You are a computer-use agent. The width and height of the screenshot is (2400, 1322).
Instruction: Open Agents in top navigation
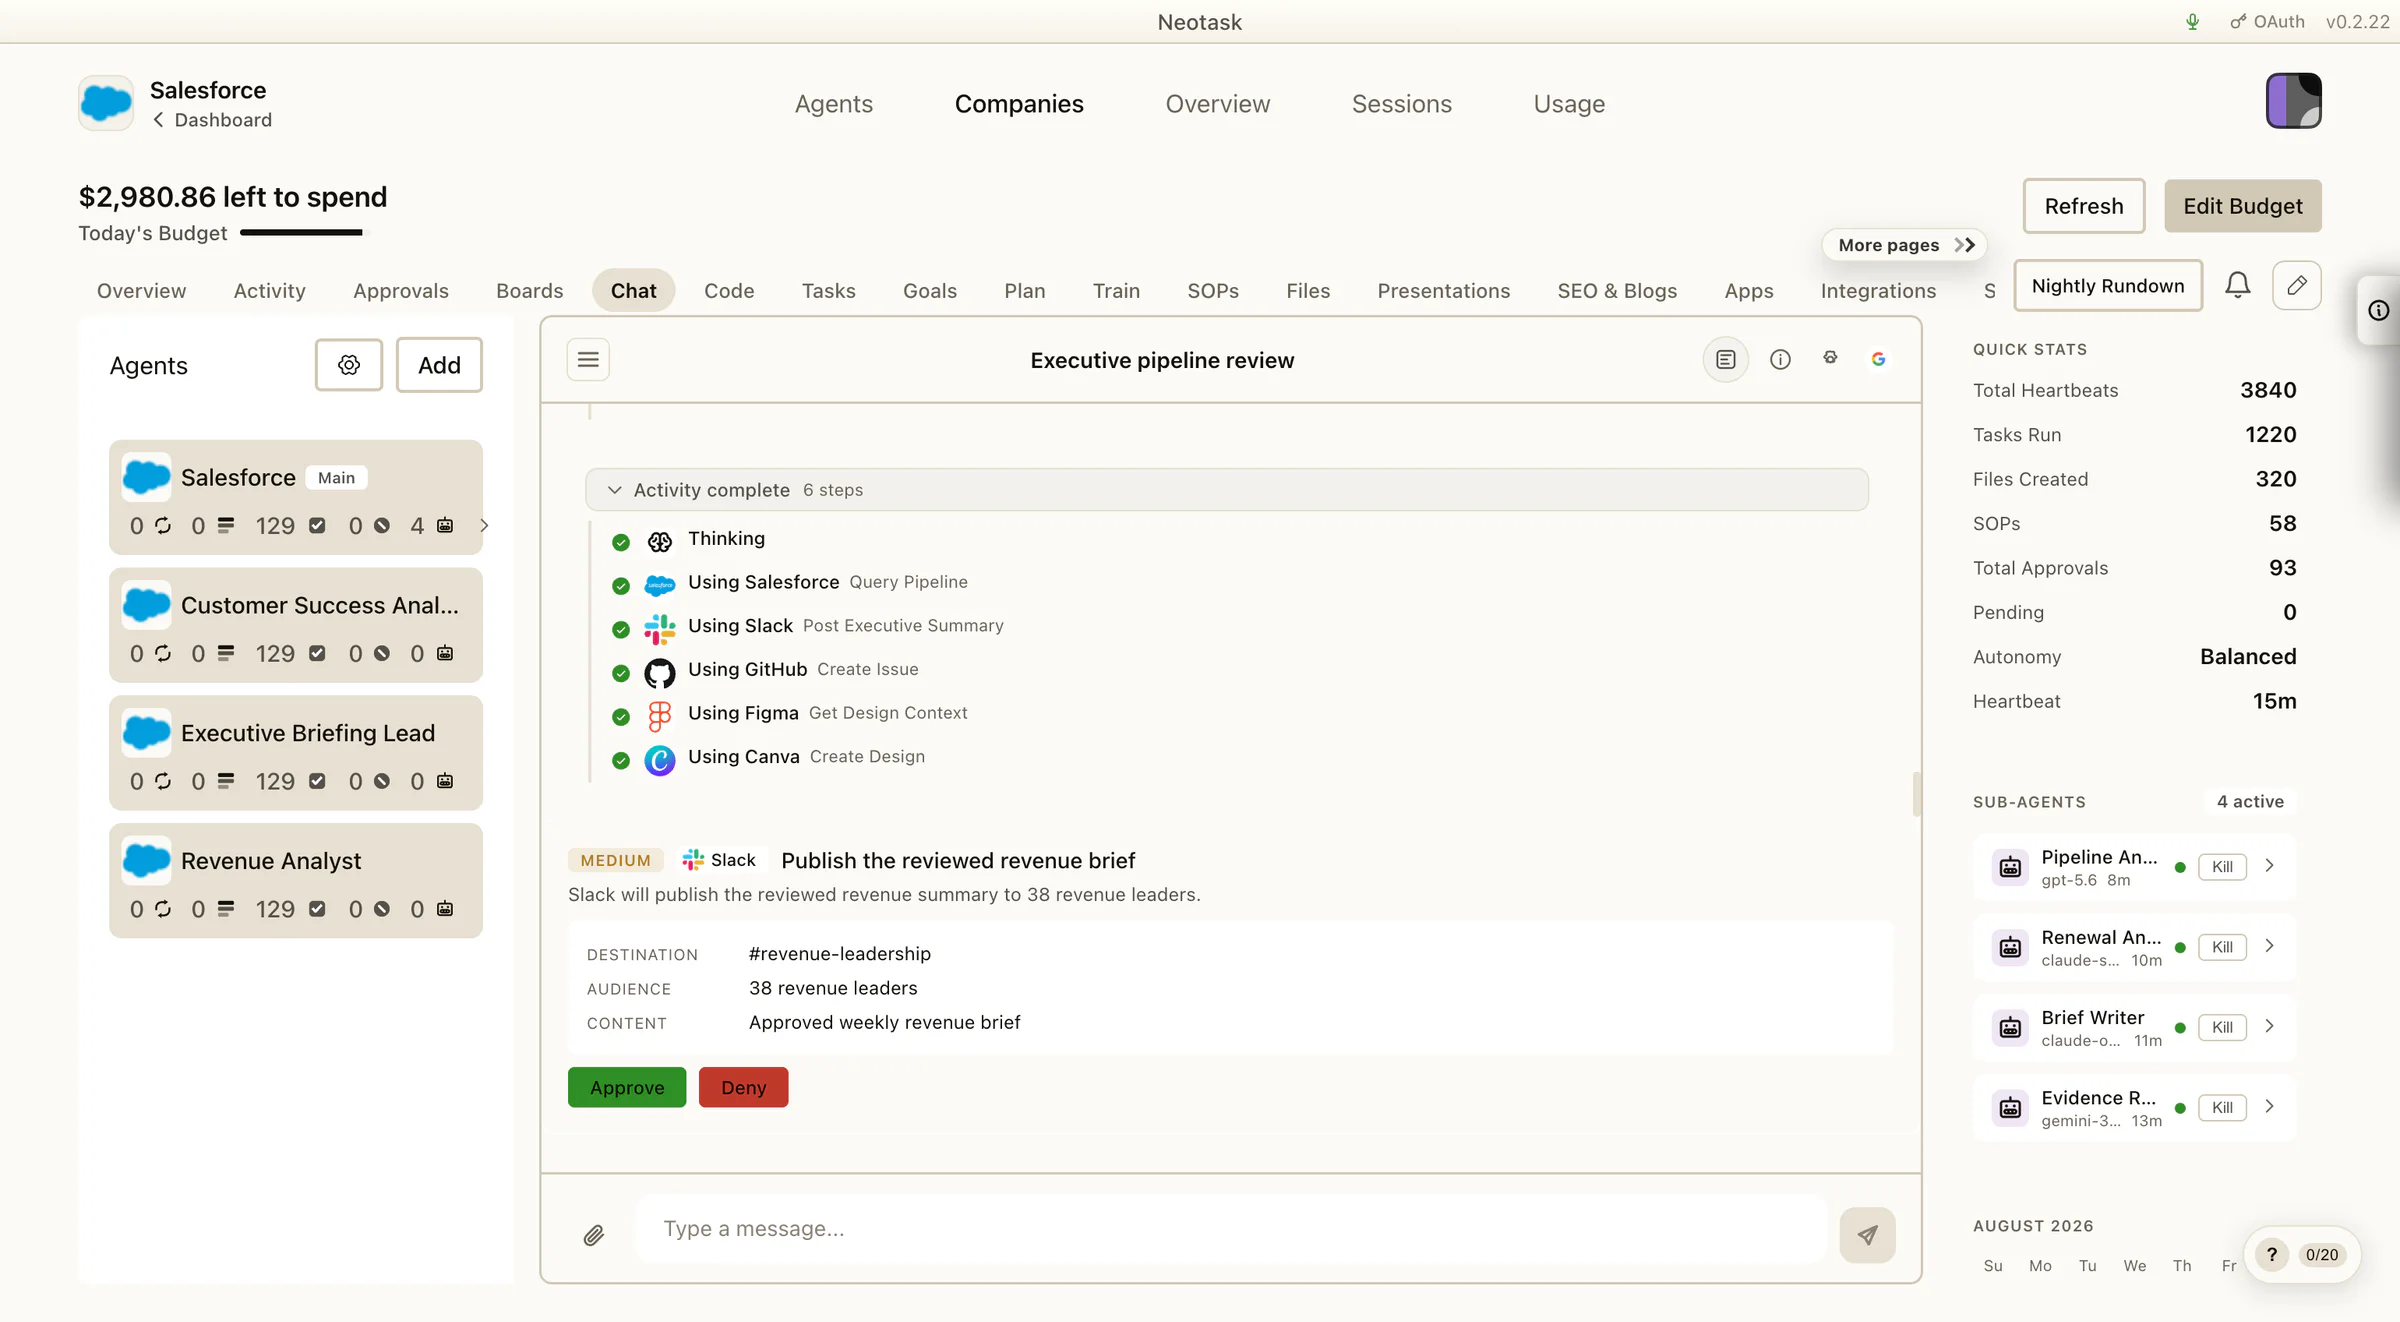833,104
